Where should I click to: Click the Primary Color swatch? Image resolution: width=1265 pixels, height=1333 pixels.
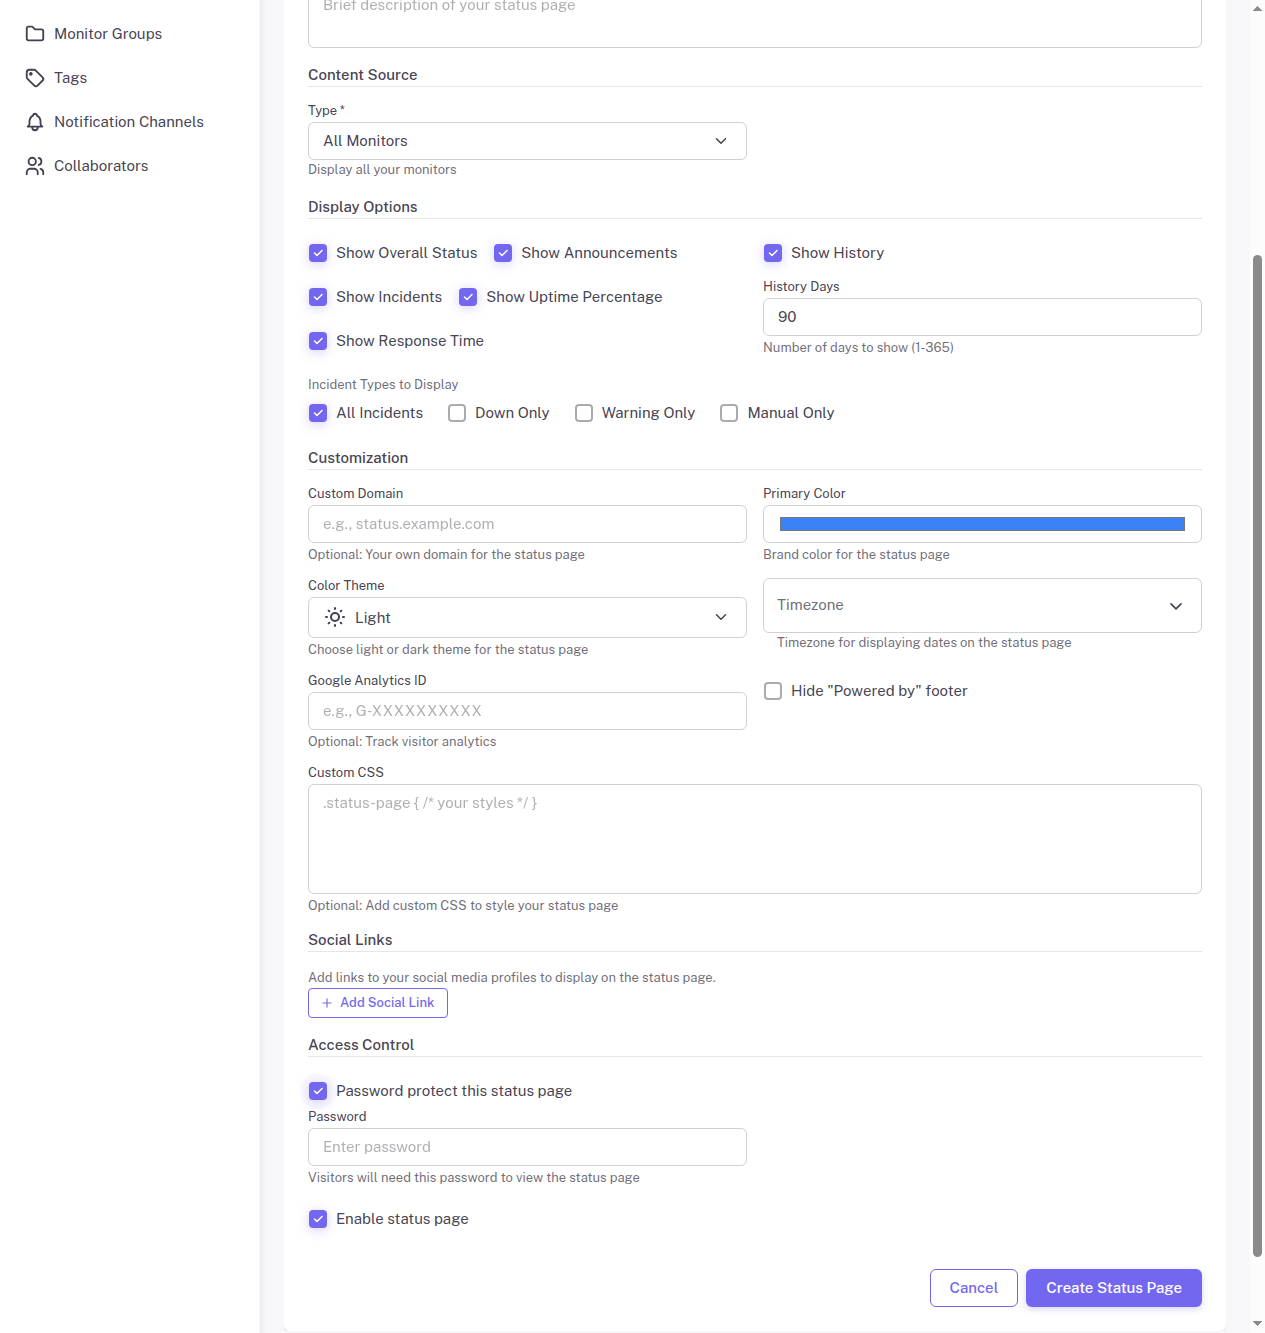(x=981, y=523)
